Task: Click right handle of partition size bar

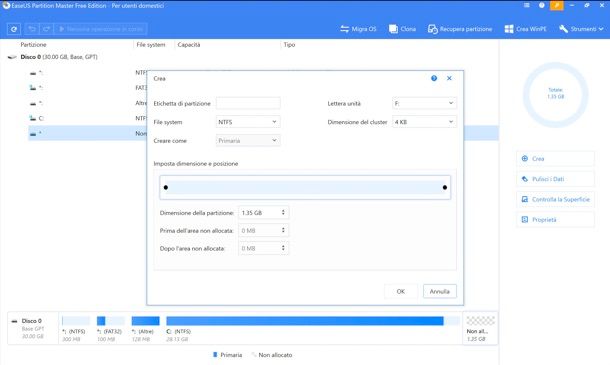Action: click(445, 188)
